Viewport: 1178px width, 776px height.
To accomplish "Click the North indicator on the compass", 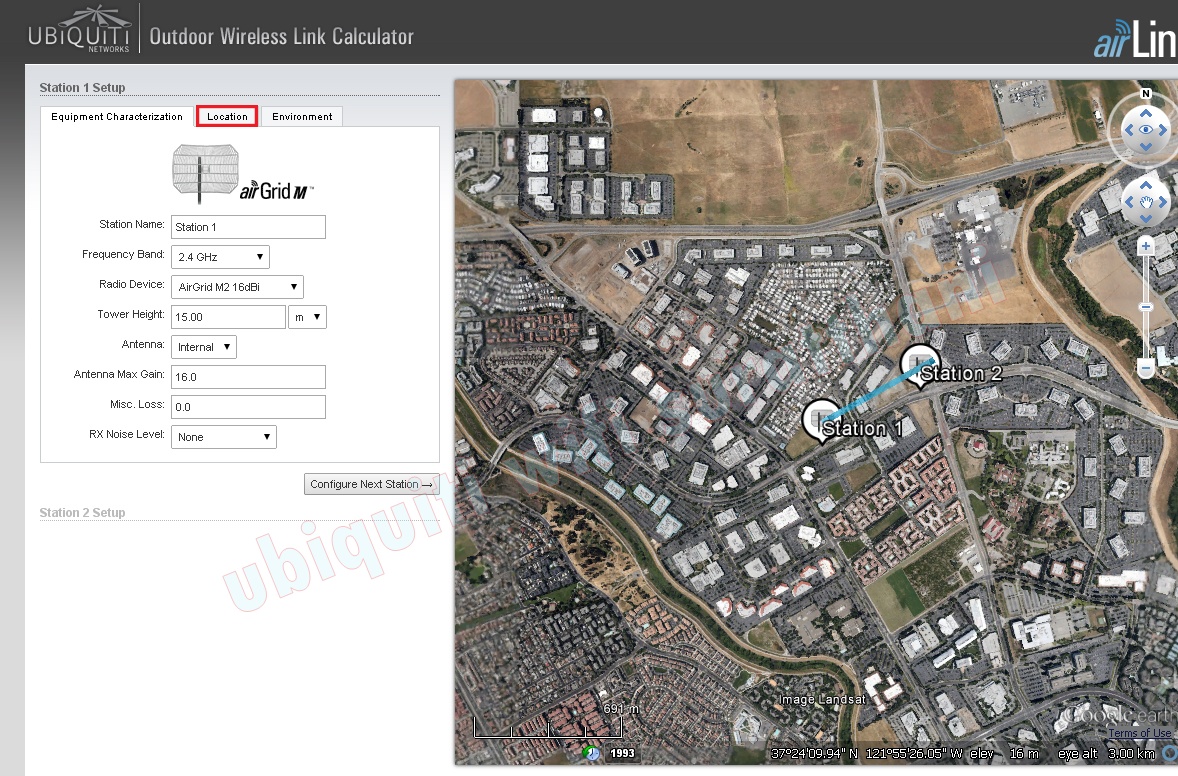I will point(1146,94).
